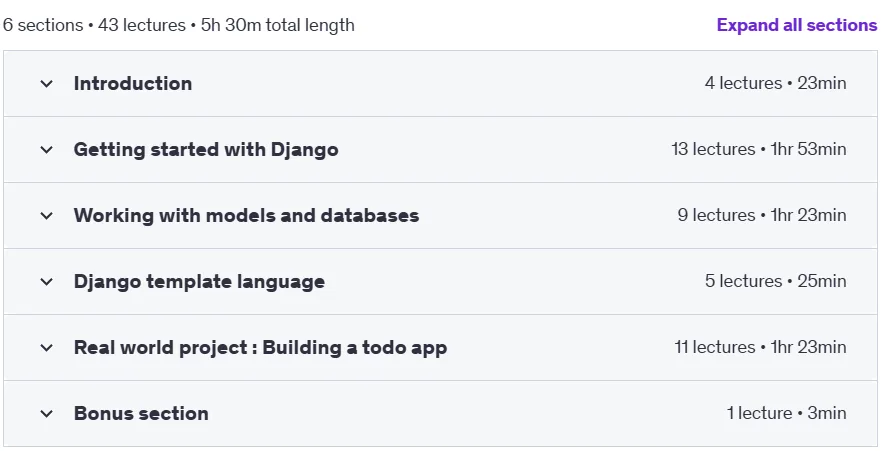The image size is (881, 451).
Task: Open the Bonus section heading text
Action: coord(141,414)
